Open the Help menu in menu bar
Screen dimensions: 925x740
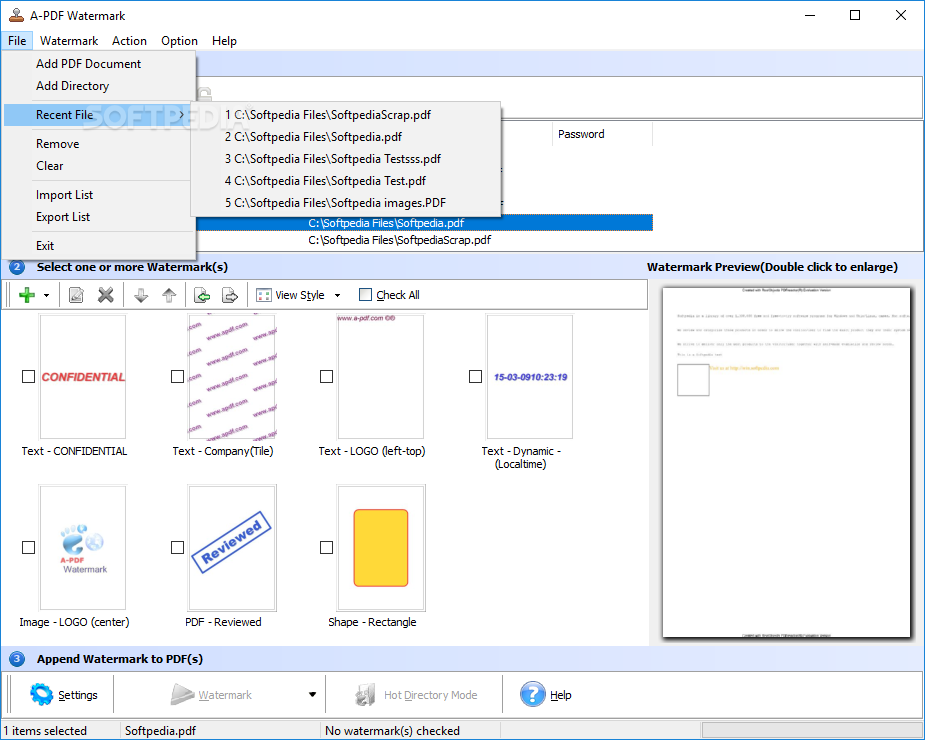(224, 41)
